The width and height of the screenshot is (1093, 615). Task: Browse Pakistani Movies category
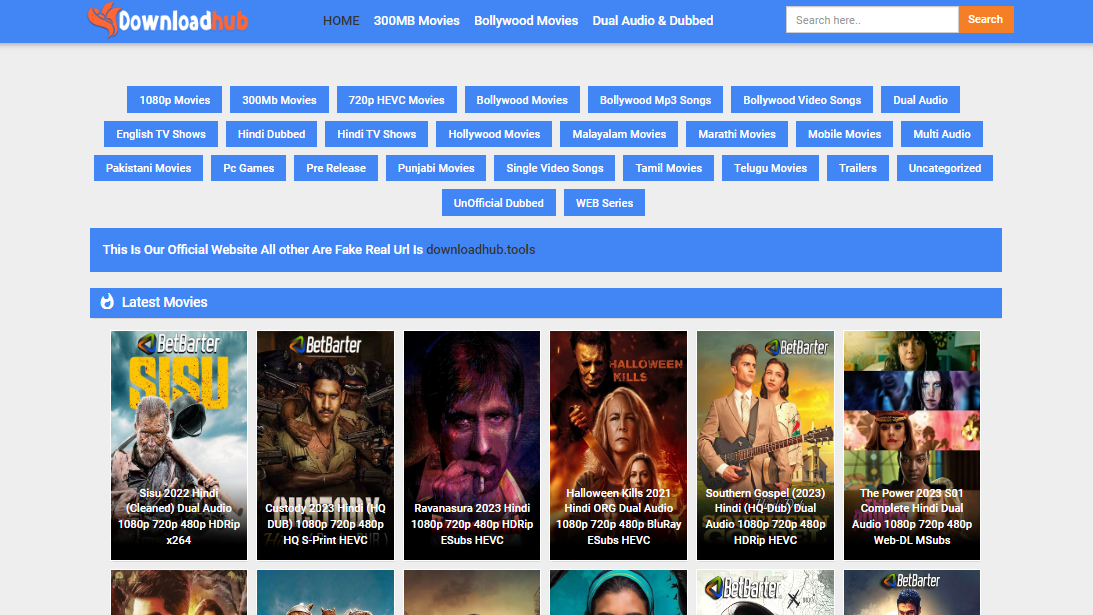[148, 168]
